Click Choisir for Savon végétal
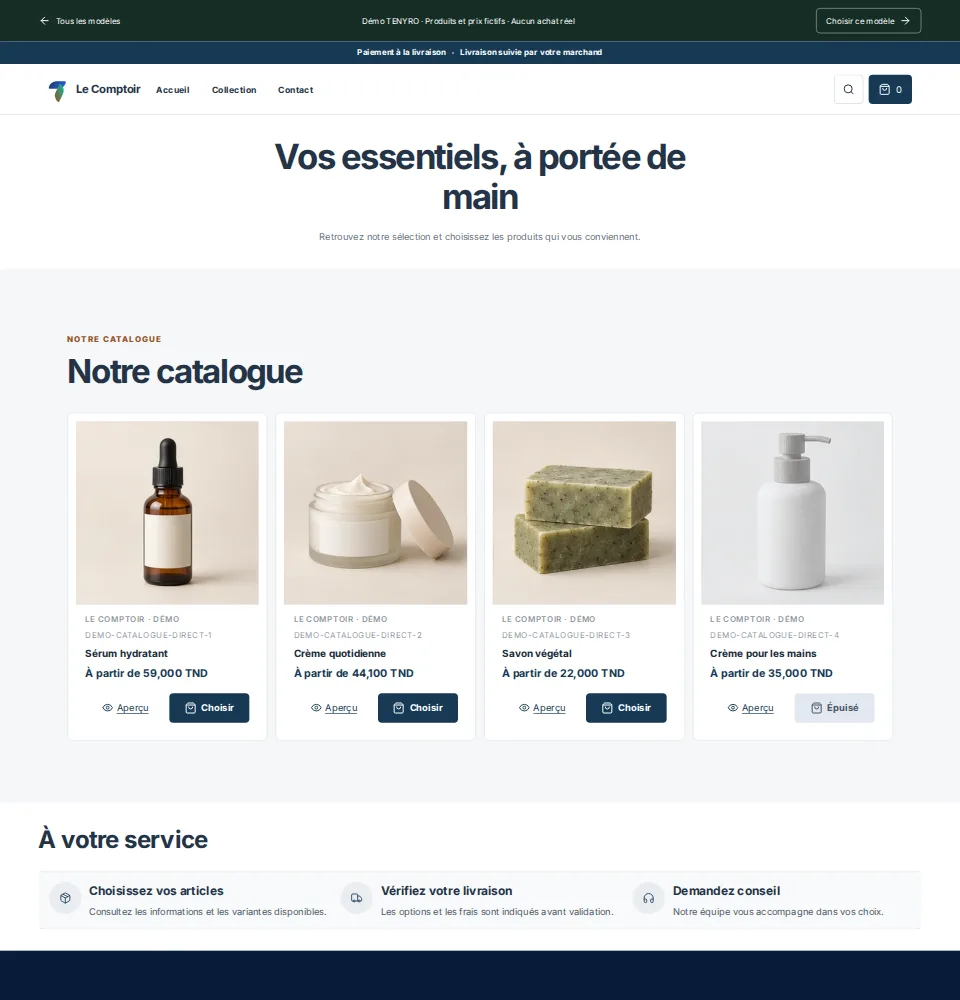 (x=626, y=708)
